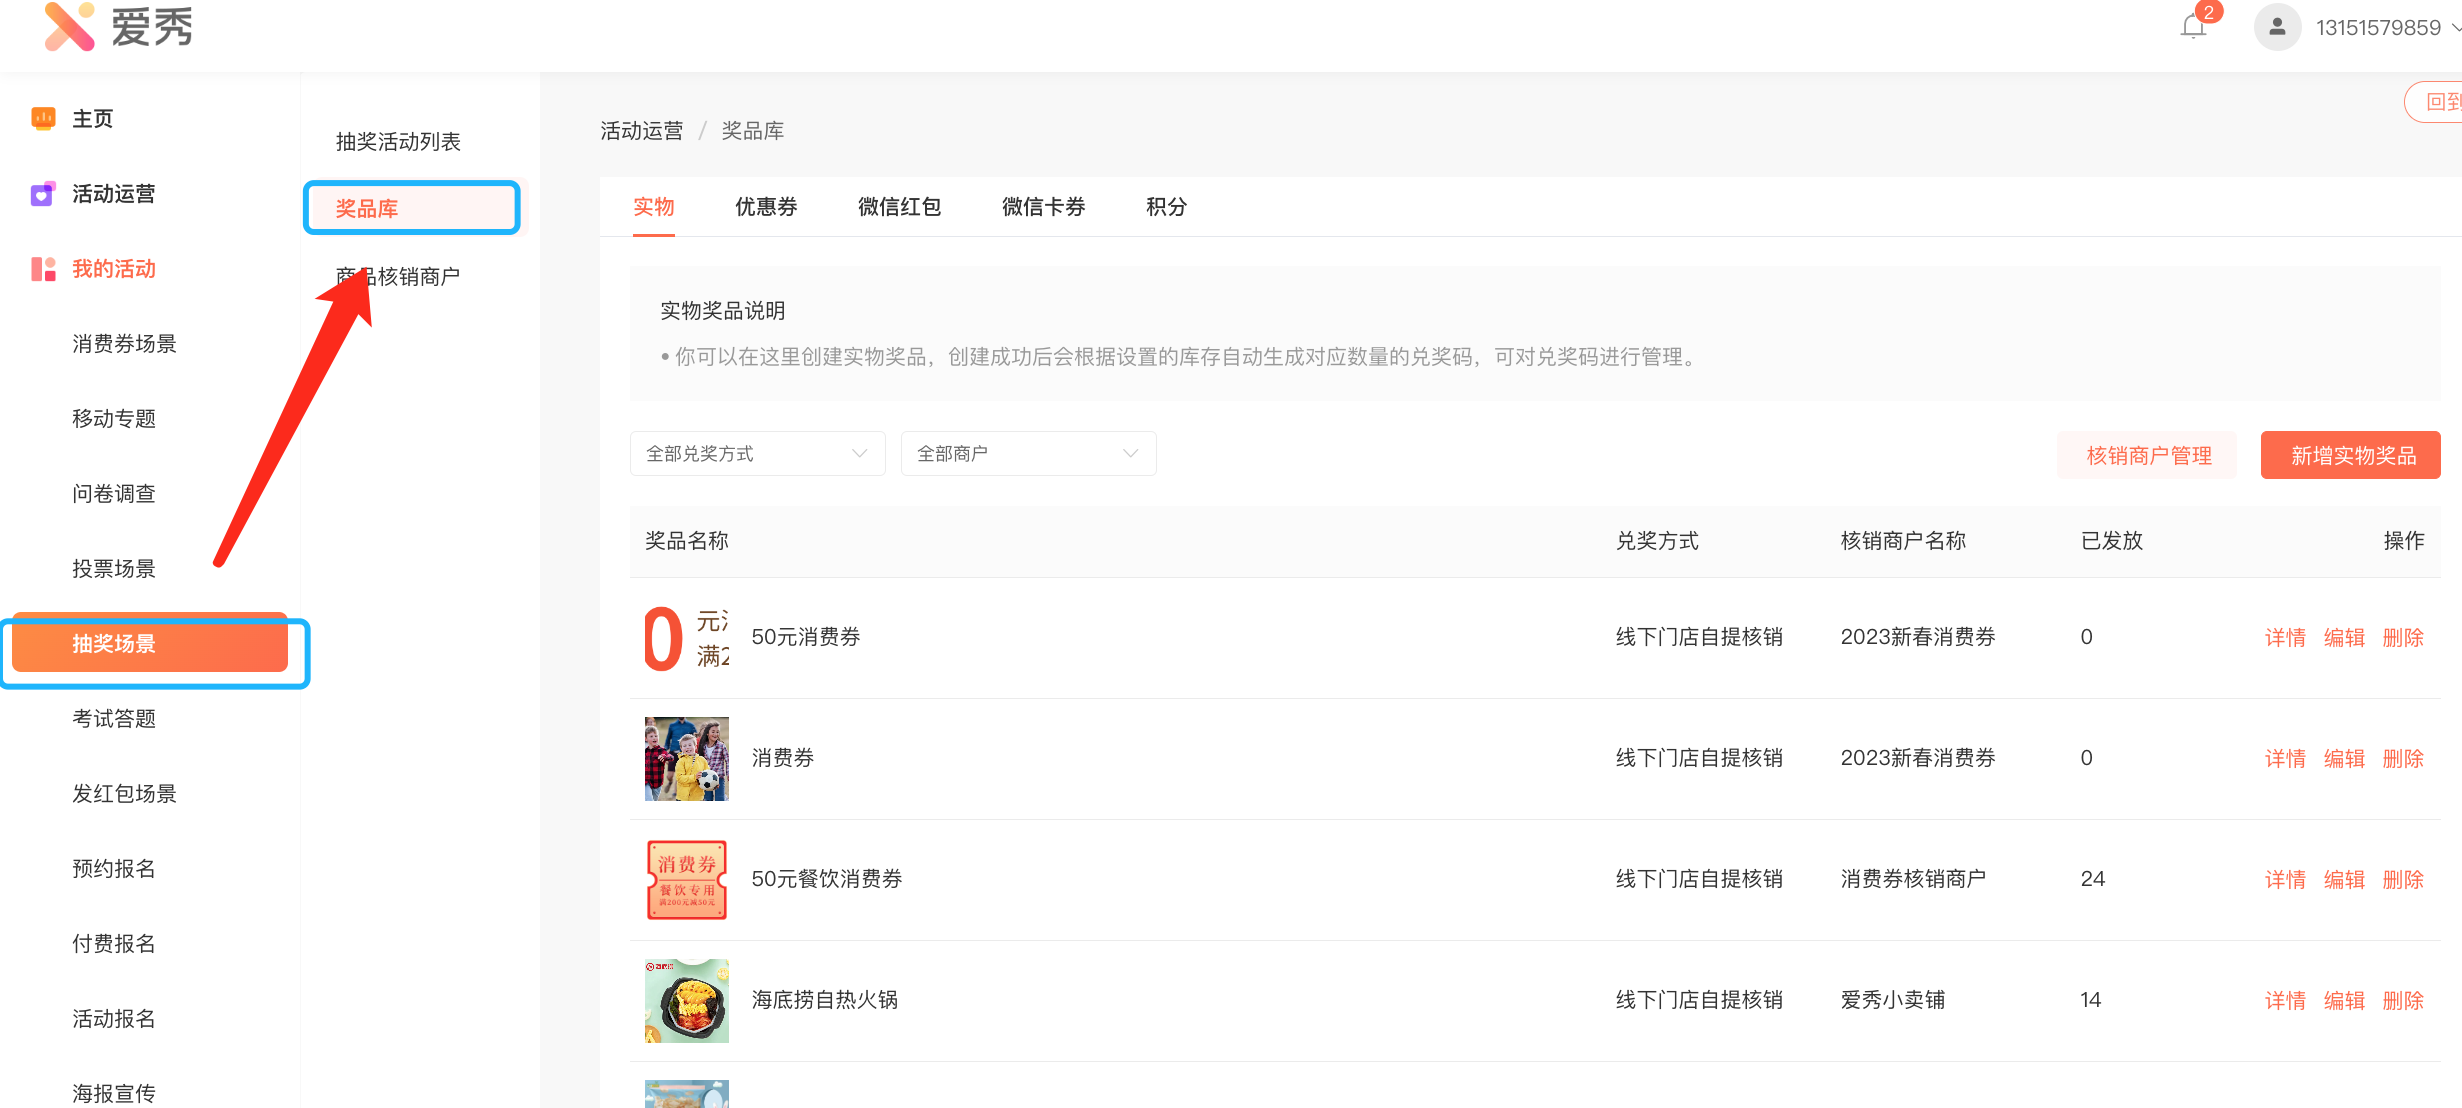This screenshot has width=2462, height=1108.
Task: Open 抽奖活动列表 in submenu
Action: (x=398, y=142)
